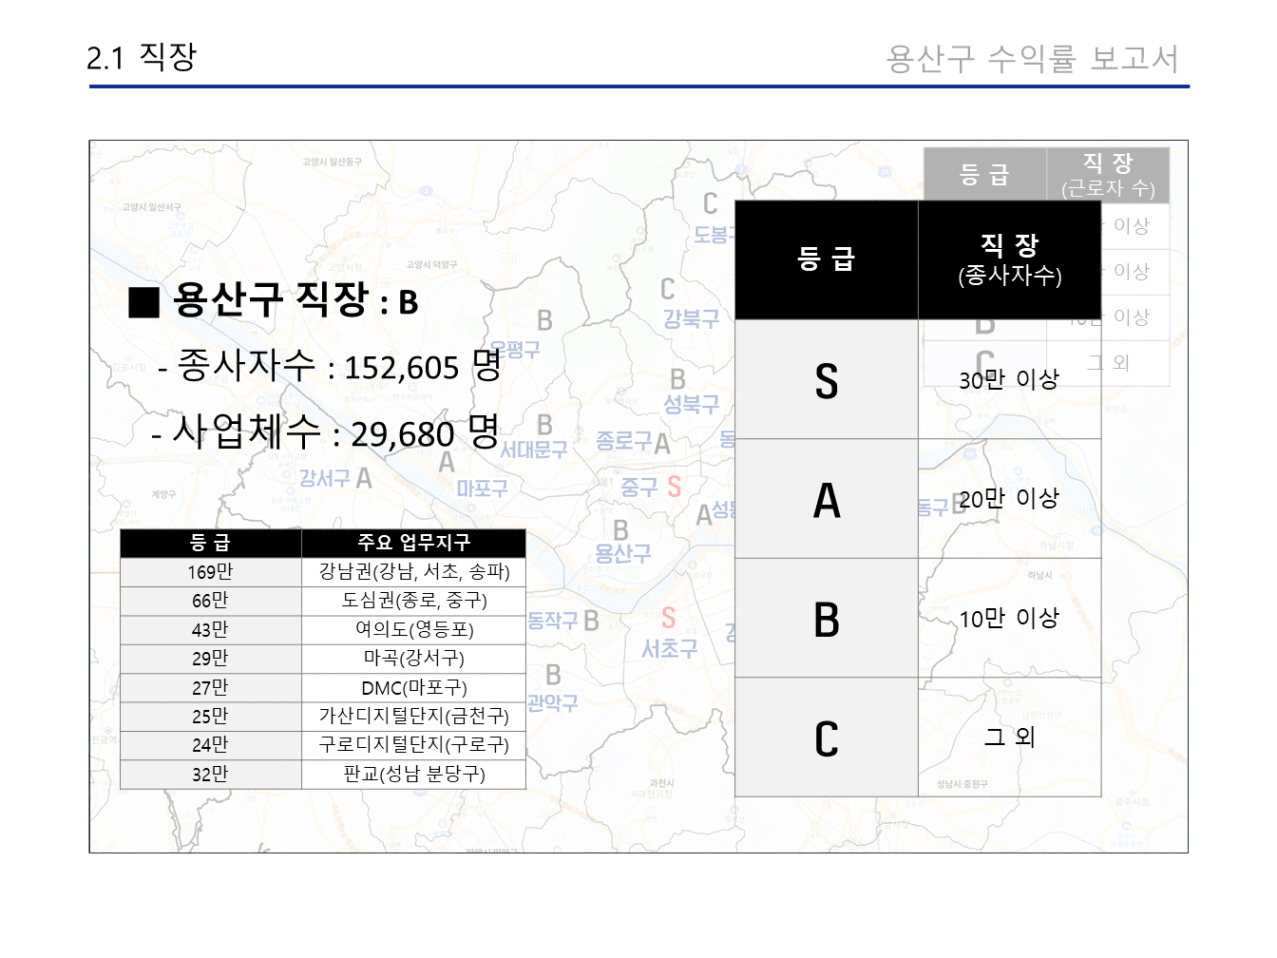This screenshot has height=958, width=1277.
Task: Click the '중구' map label
Action: click(x=639, y=487)
